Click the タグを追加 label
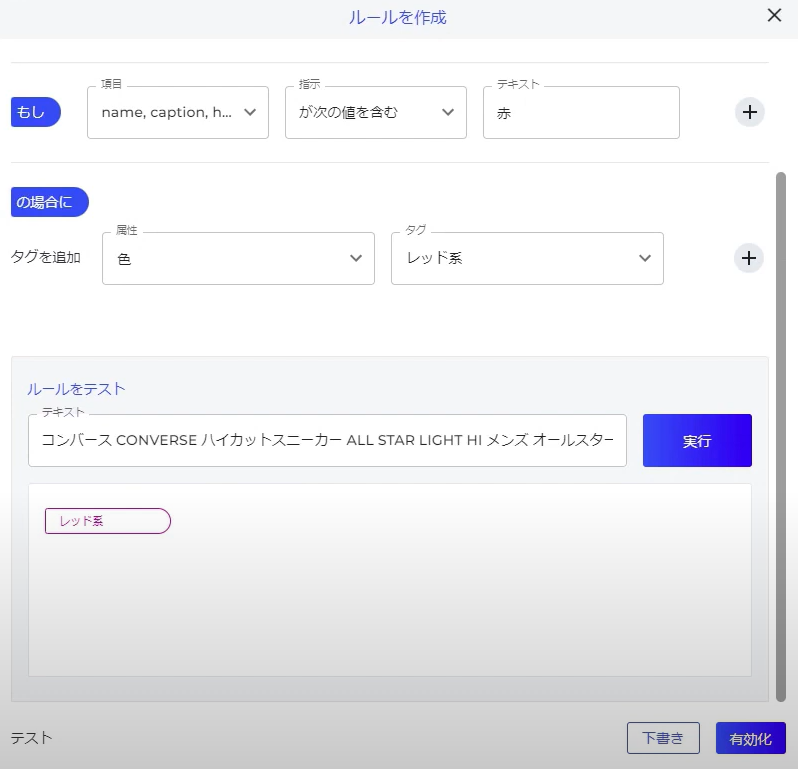The height and width of the screenshot is (769, 798). click(x=46, y=257)
